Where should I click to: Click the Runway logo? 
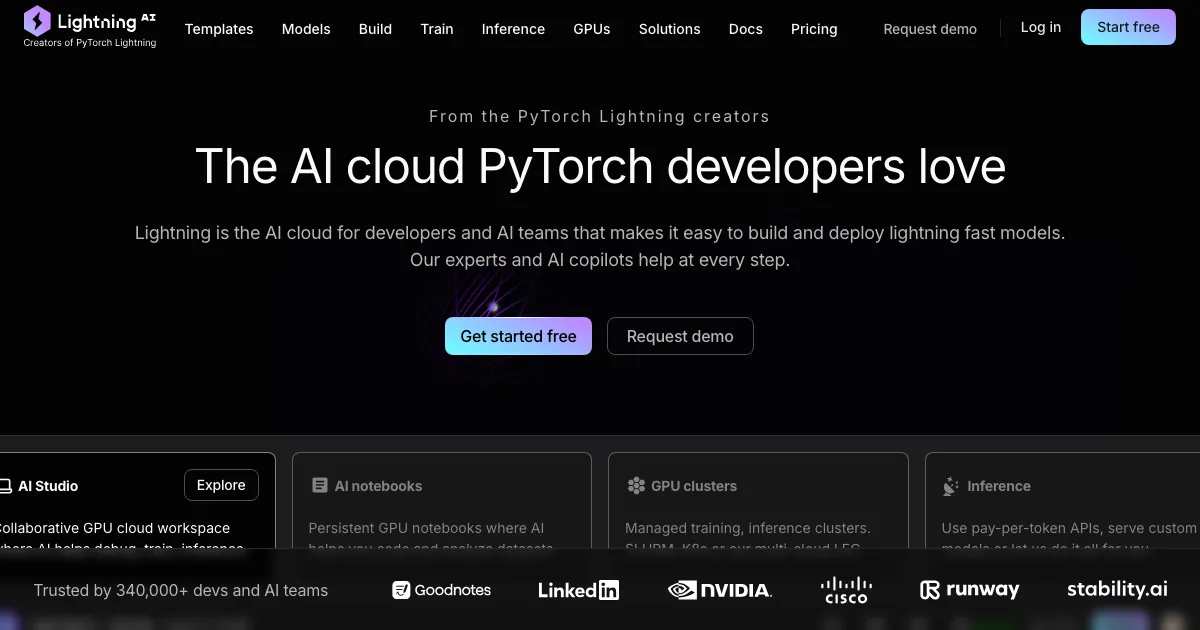pos(969,590)
